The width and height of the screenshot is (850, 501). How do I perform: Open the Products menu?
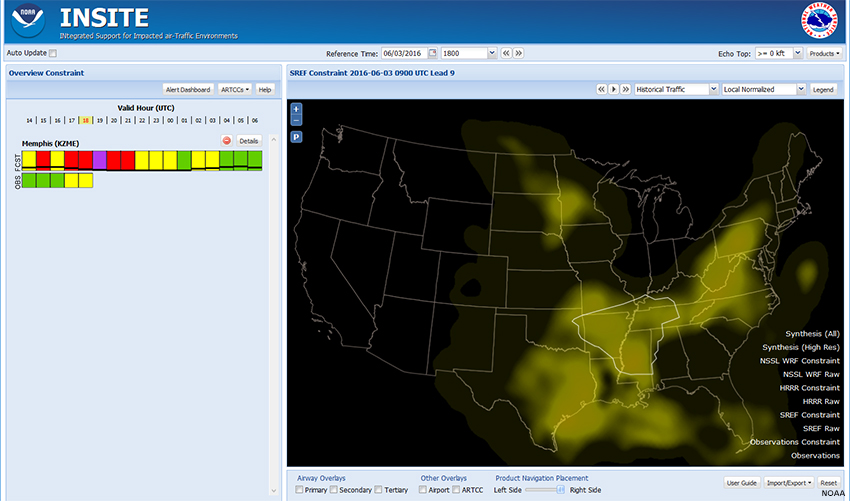pyautogui.click(x=825, y=53)
